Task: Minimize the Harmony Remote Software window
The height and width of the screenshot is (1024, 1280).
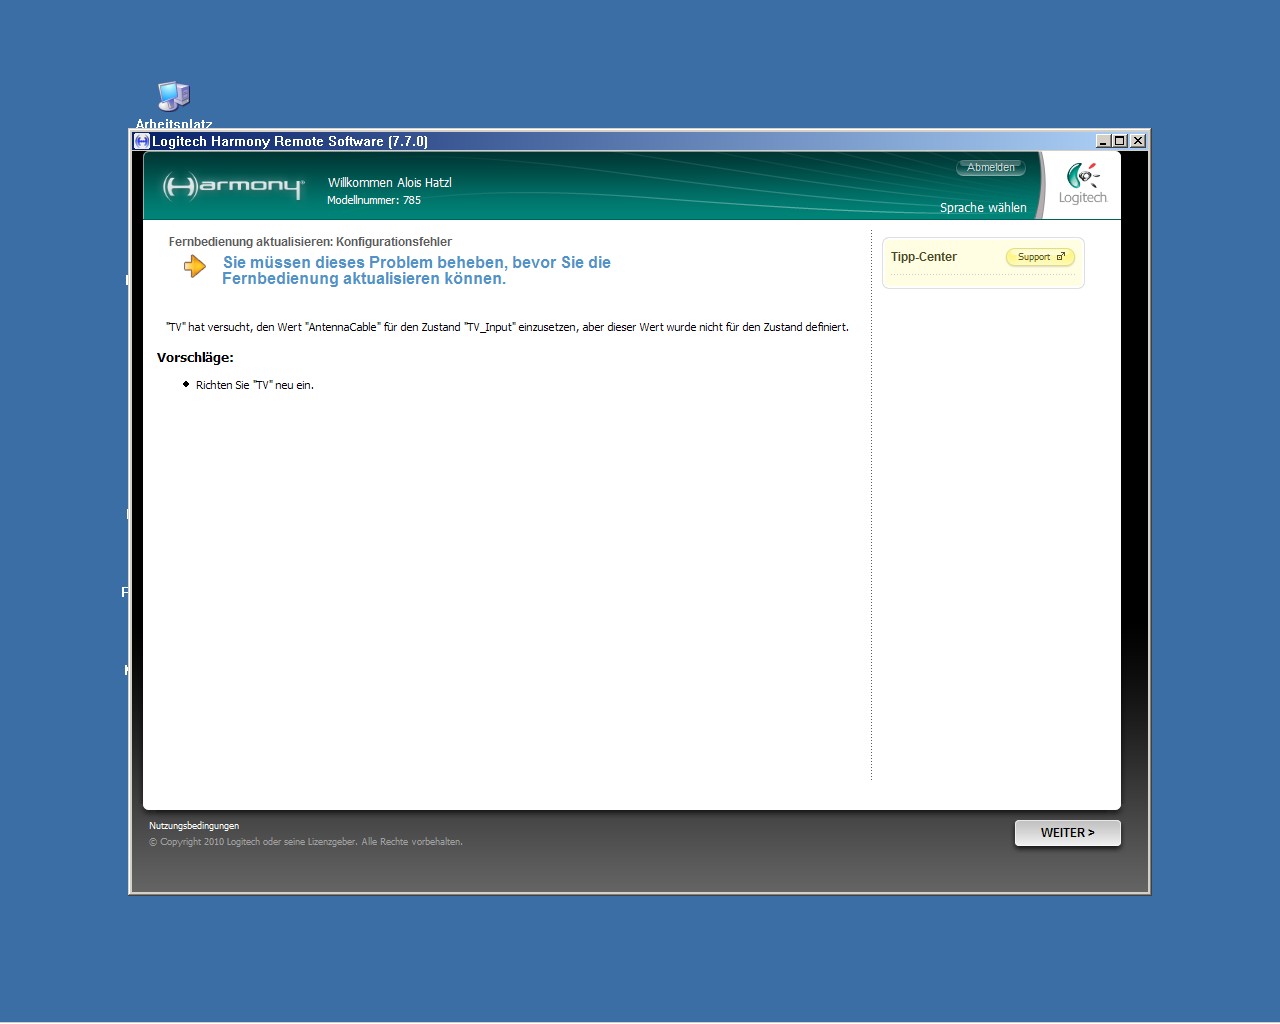Action: click(1103, 141)
